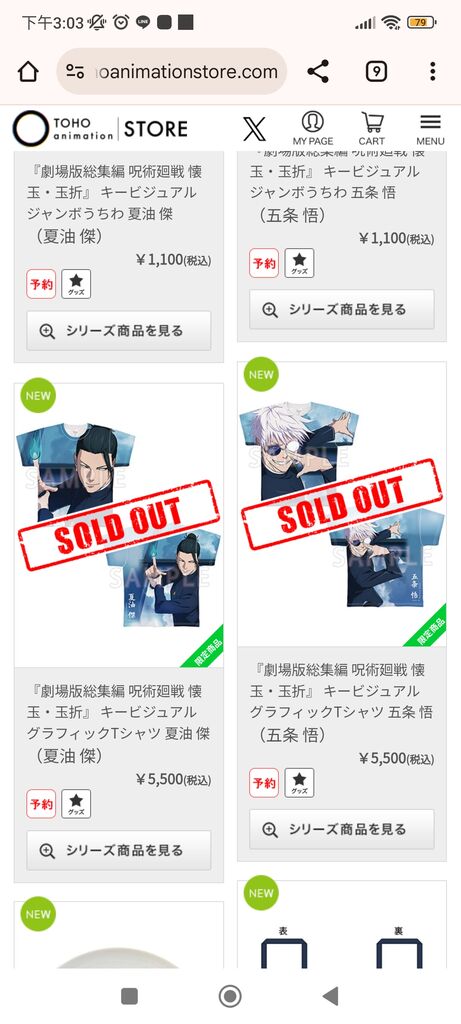
Task: Tap the グッズ star tag under the Gojo T-shirt
Action: click(299, 782)
